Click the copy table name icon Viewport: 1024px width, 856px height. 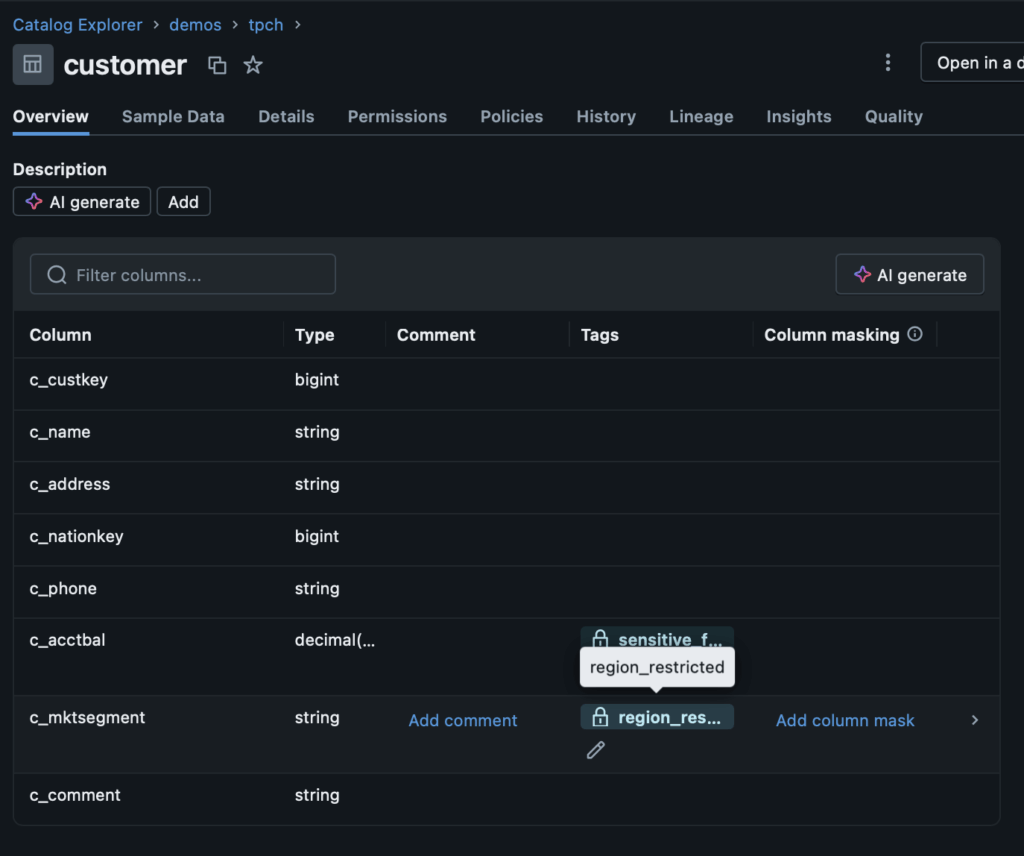pos(217,65)
